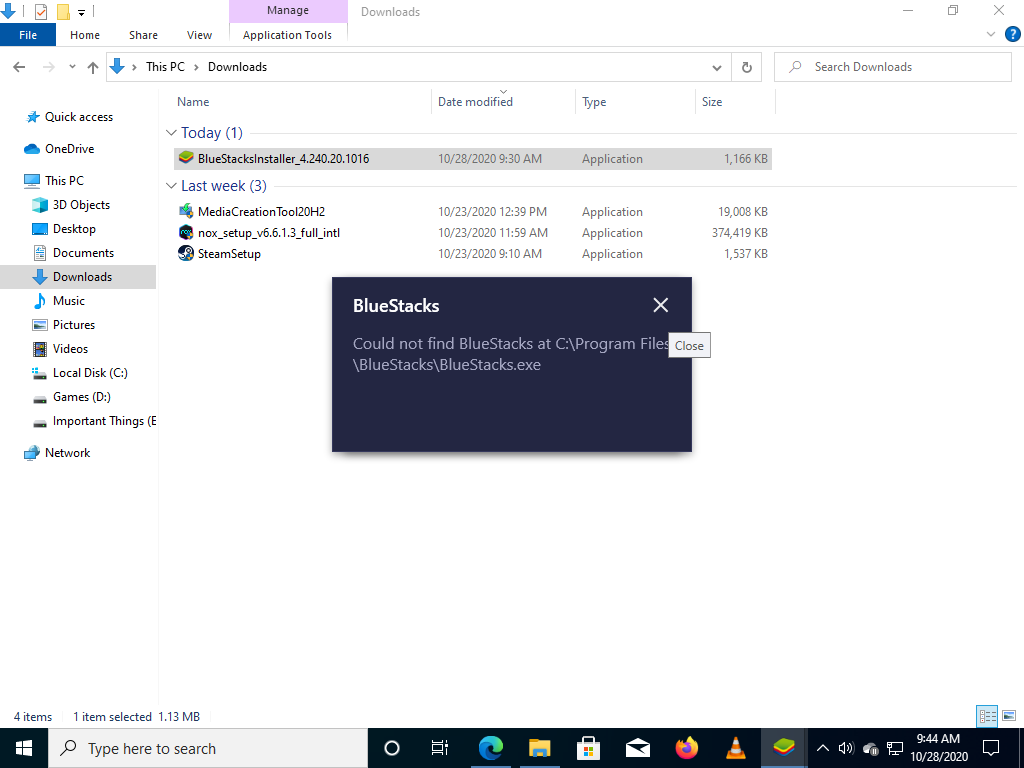Image resolution: width=1024 pixels, height=768 pixels.
Task: Open Task View on the taskbar
Action: (x=440, y=748)
